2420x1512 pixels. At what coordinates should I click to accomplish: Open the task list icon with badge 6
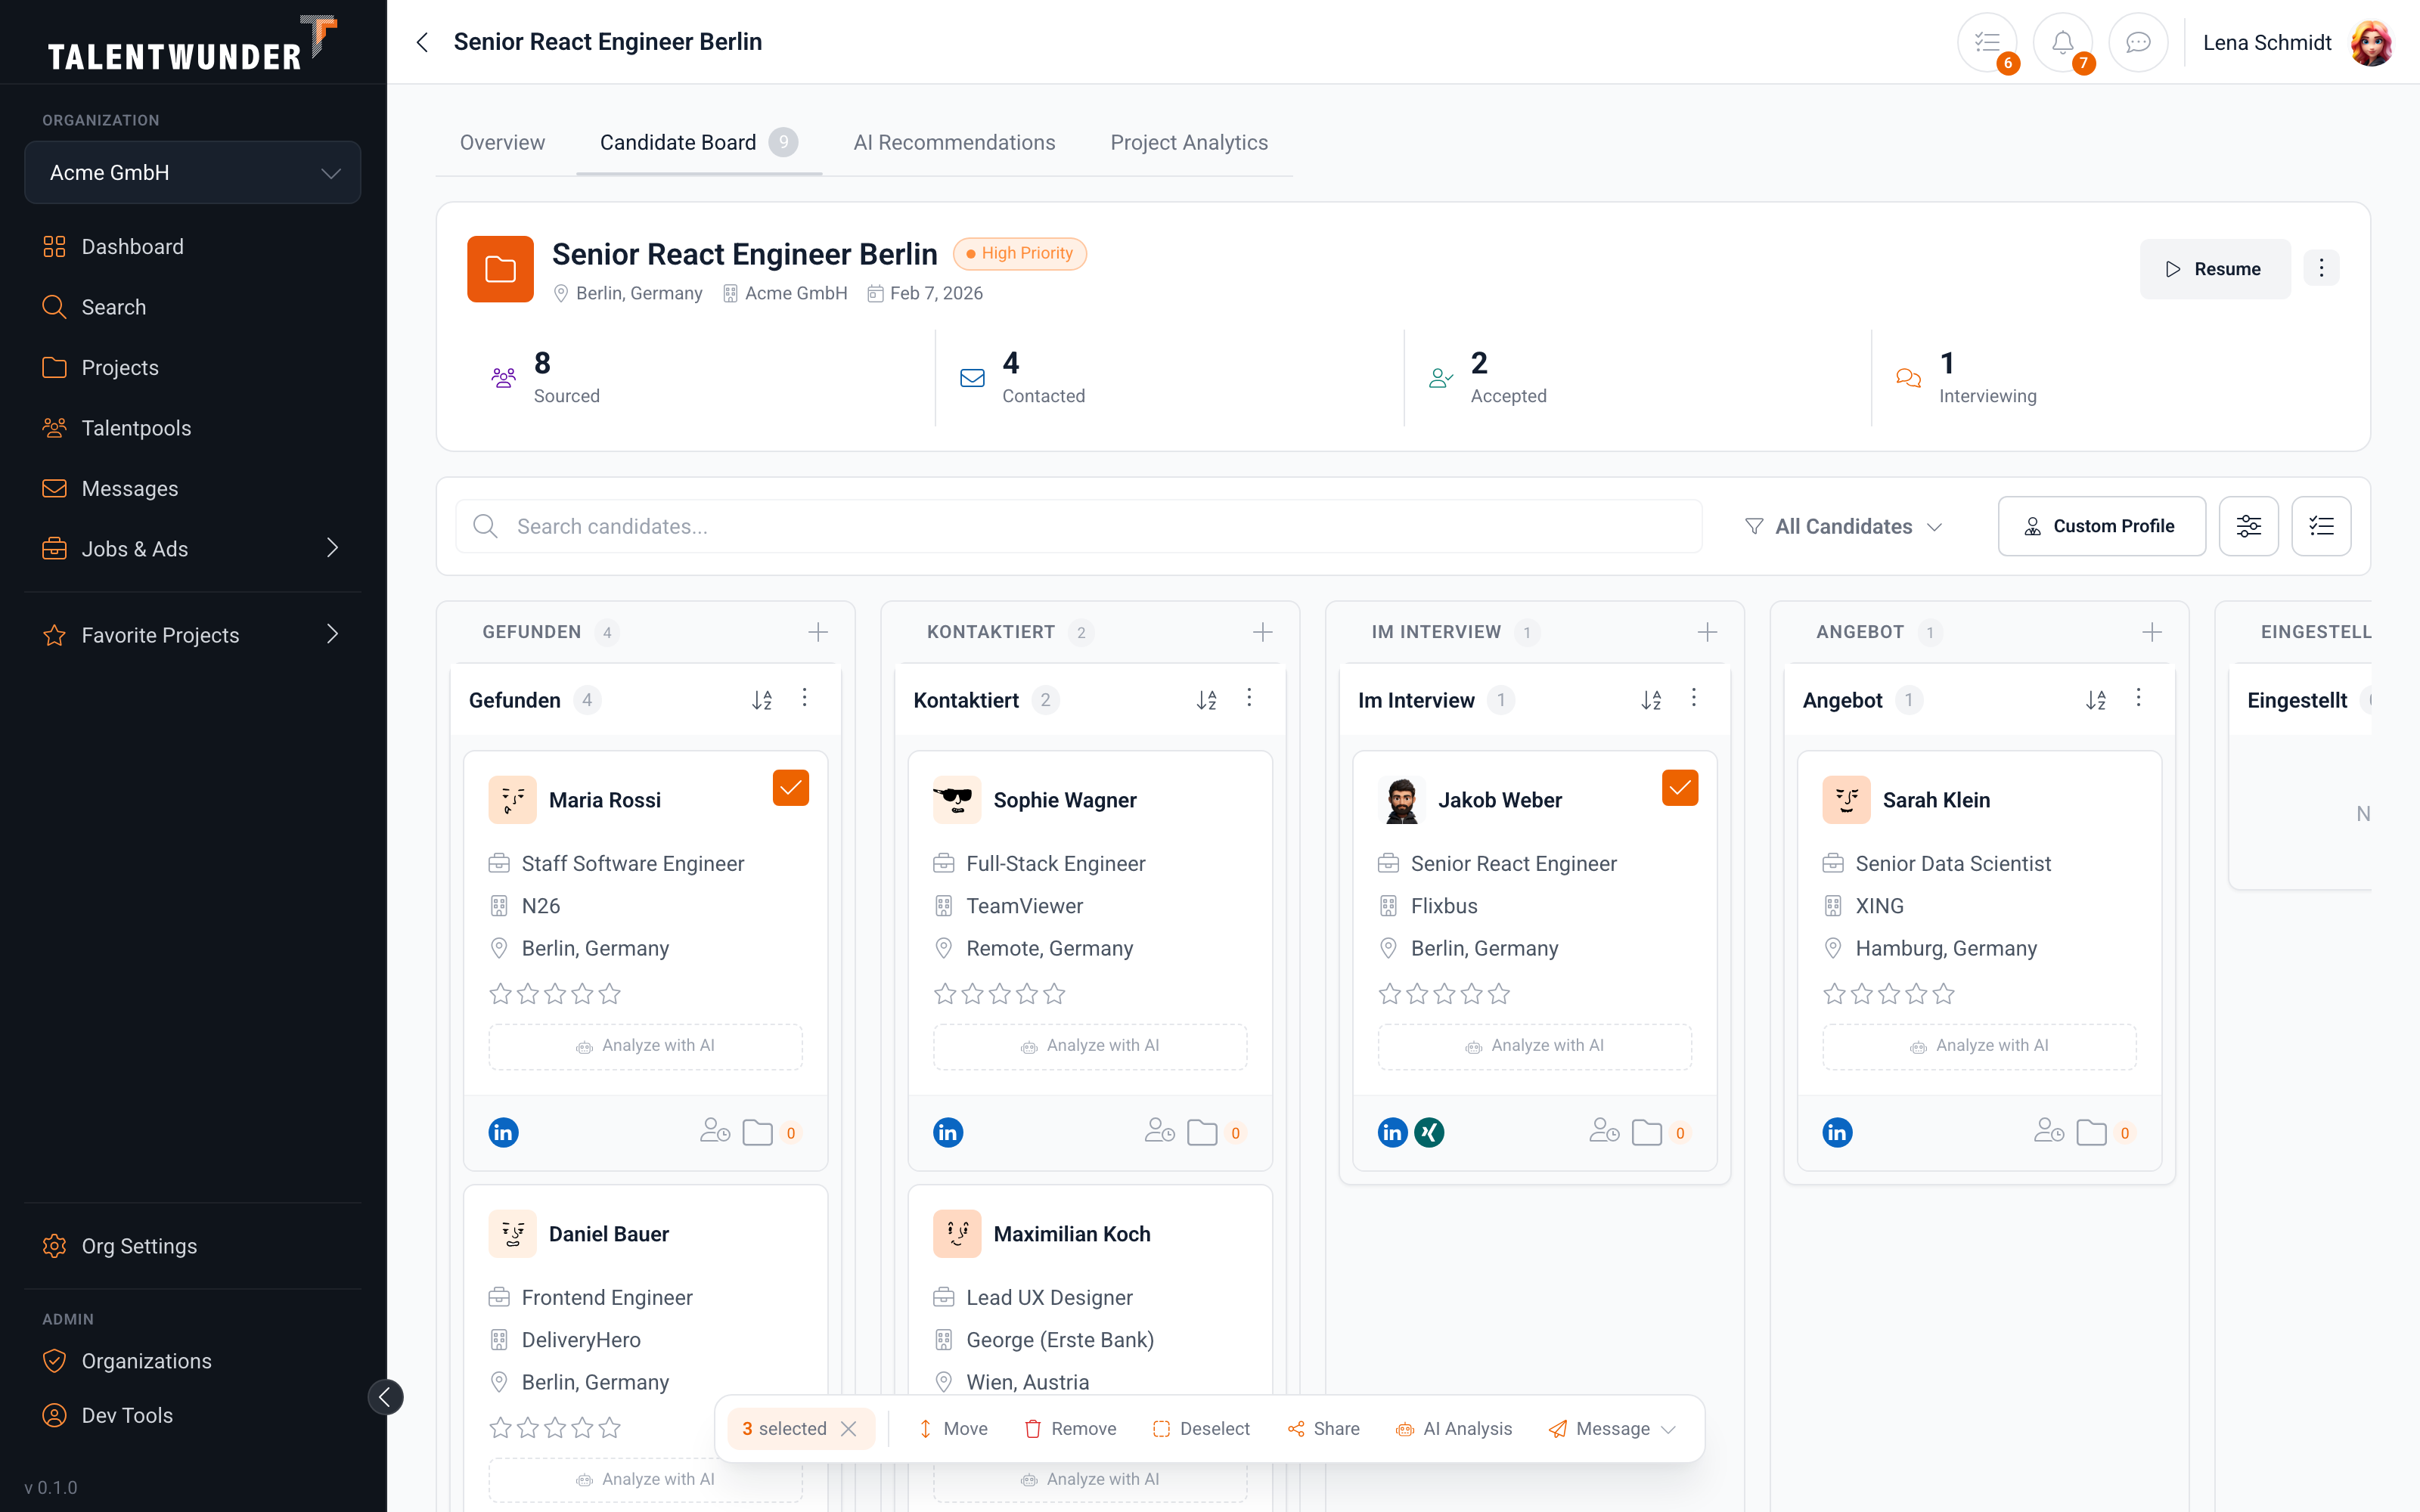tap(1987, 42)
